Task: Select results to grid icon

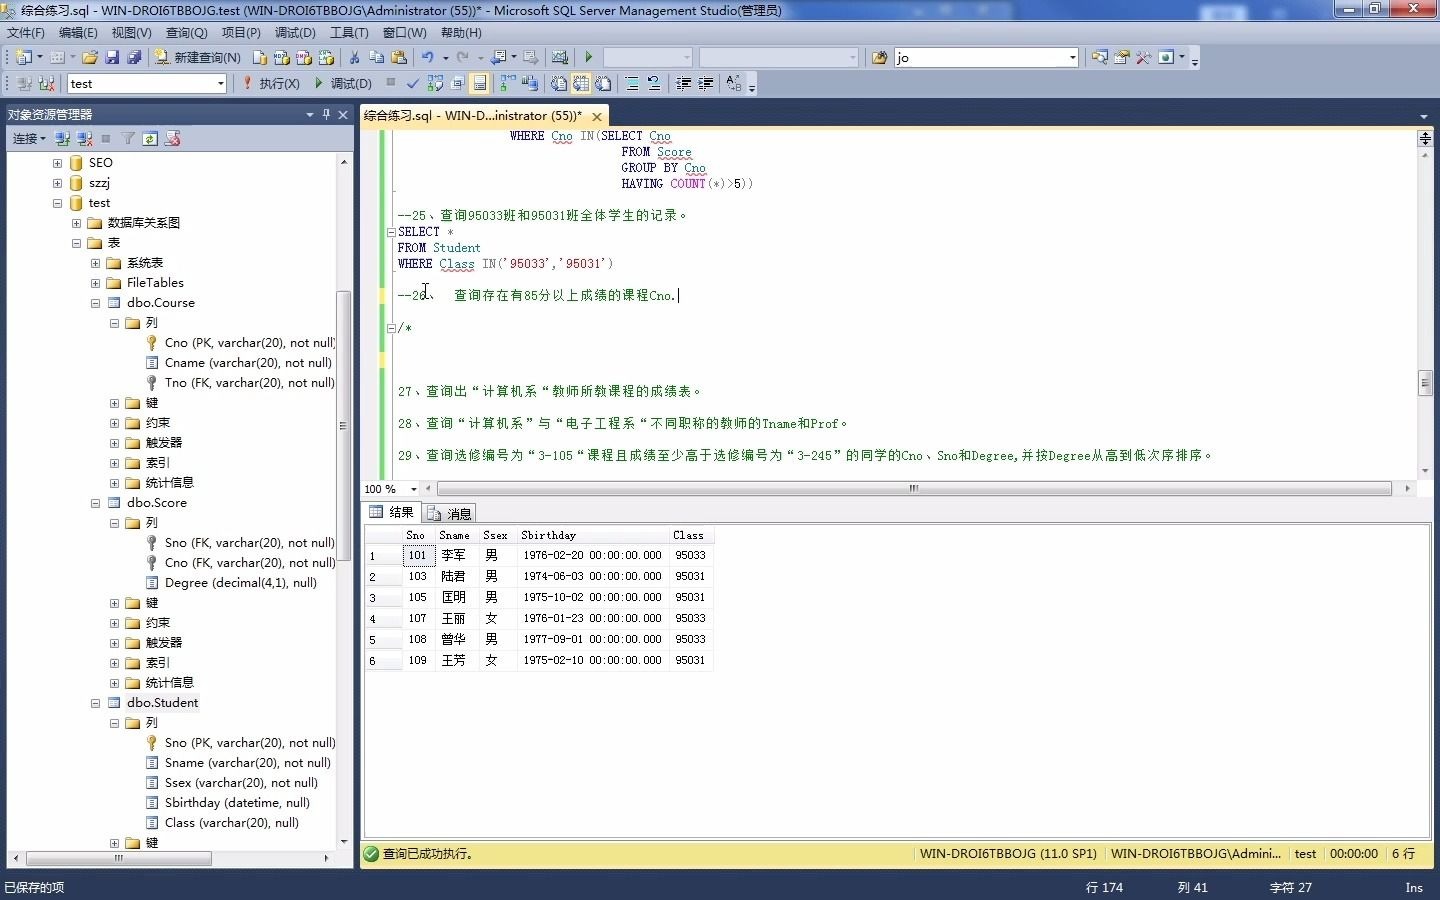Action: tap(581, 83)
